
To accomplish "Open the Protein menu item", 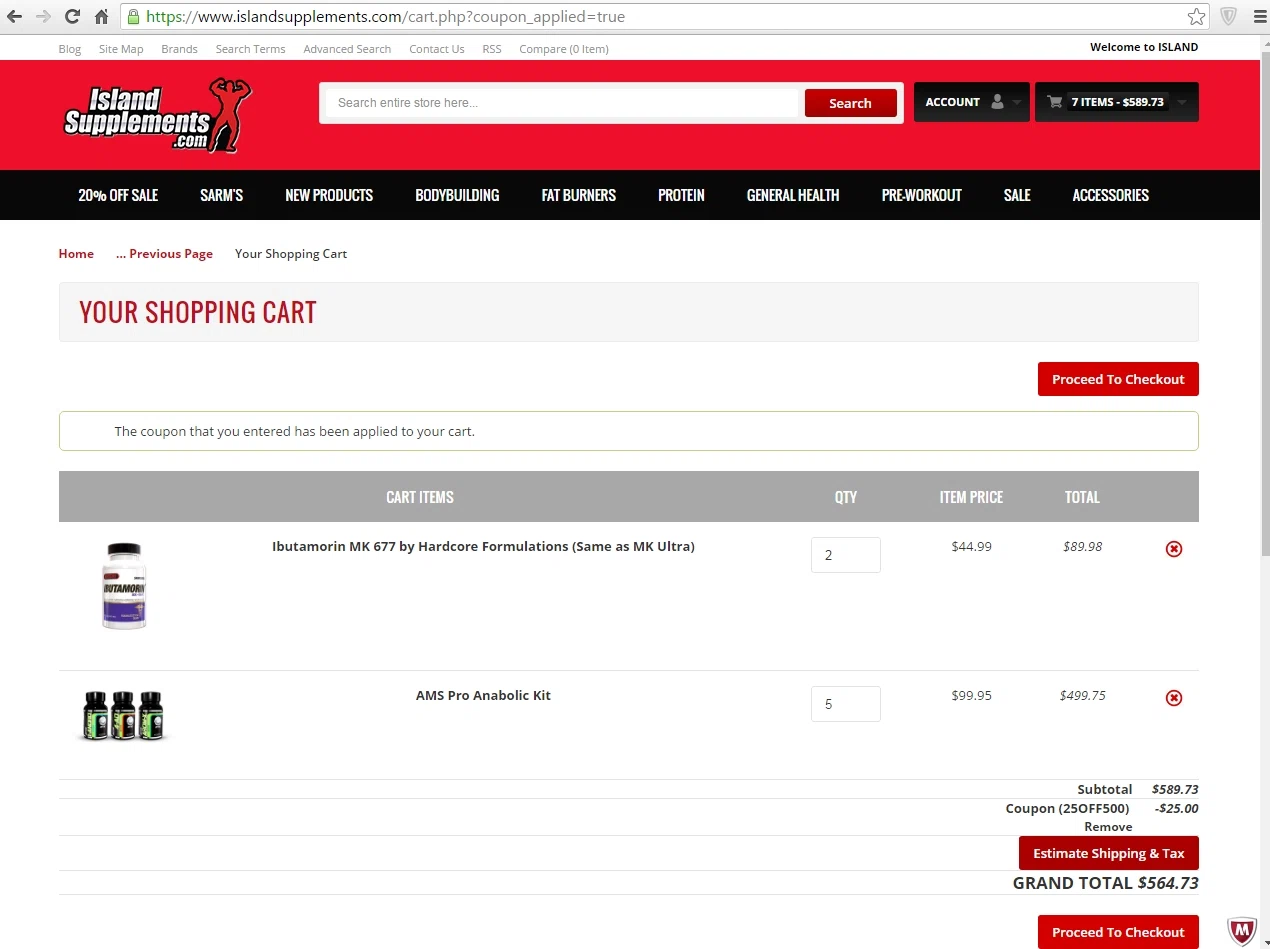I will 681,195.
